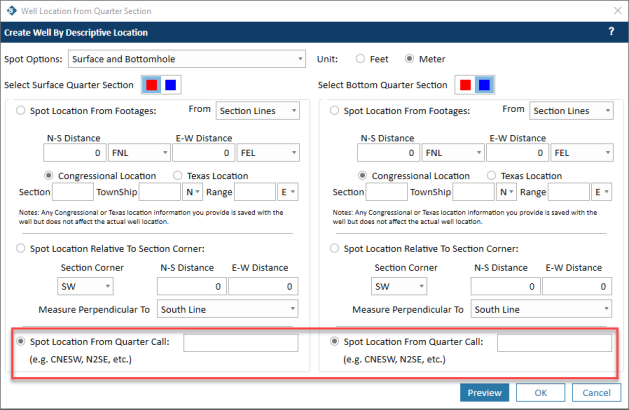Focus bottom corner N-S Distance field
The image size is (629, 410).
(505, 286)
